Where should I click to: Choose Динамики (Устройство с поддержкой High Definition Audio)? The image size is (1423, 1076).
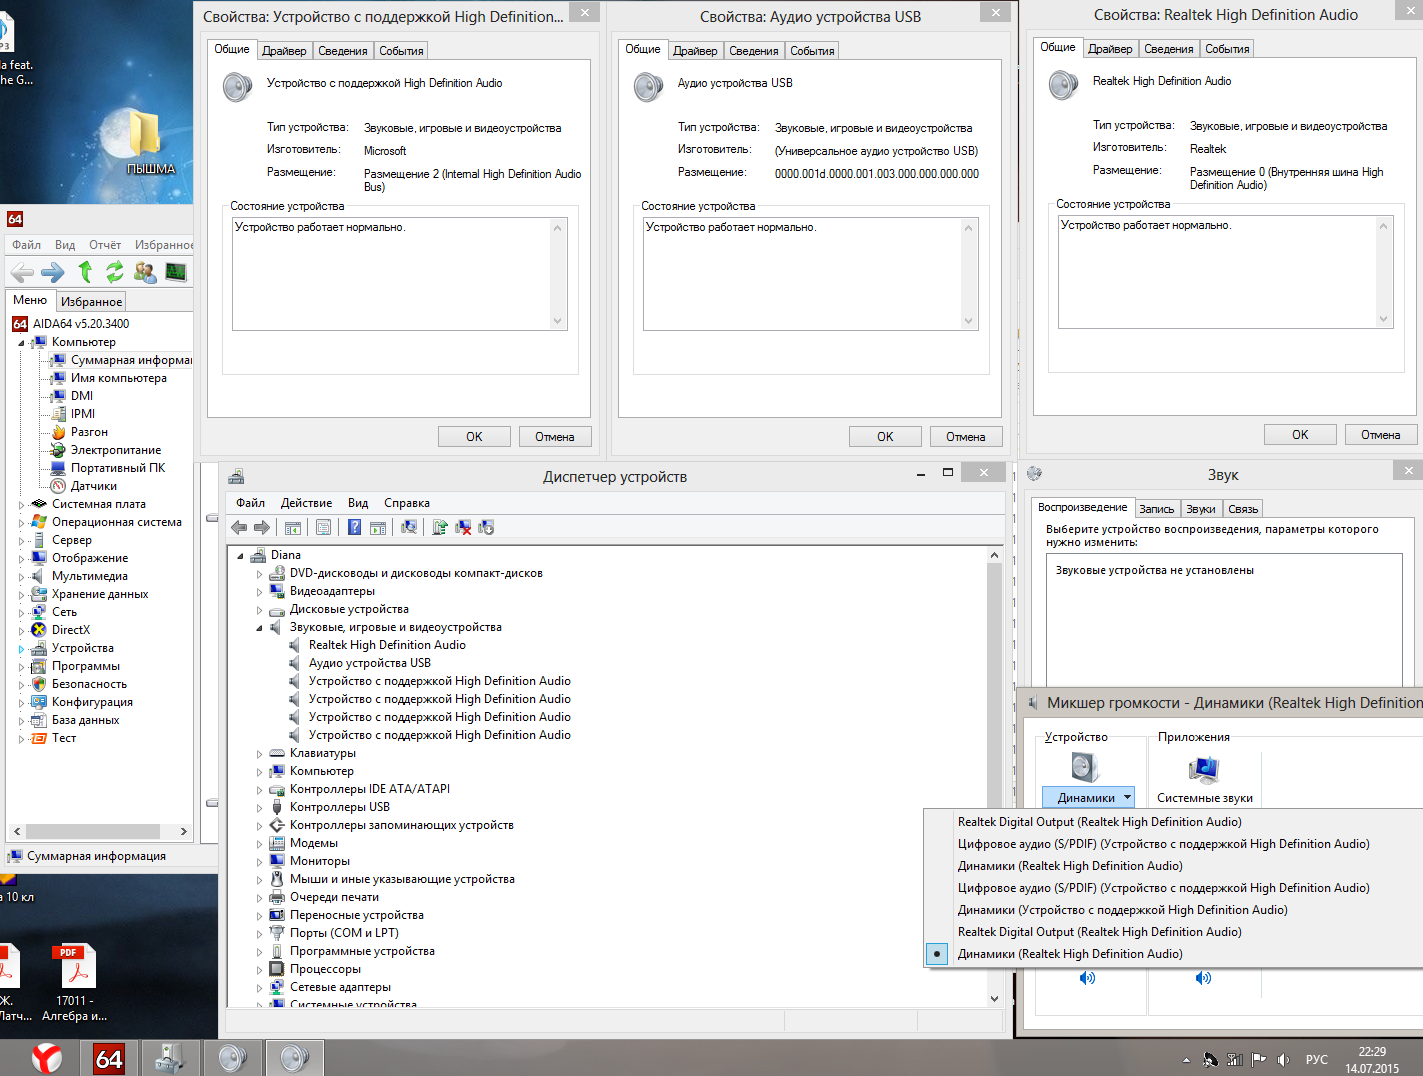1123,910
